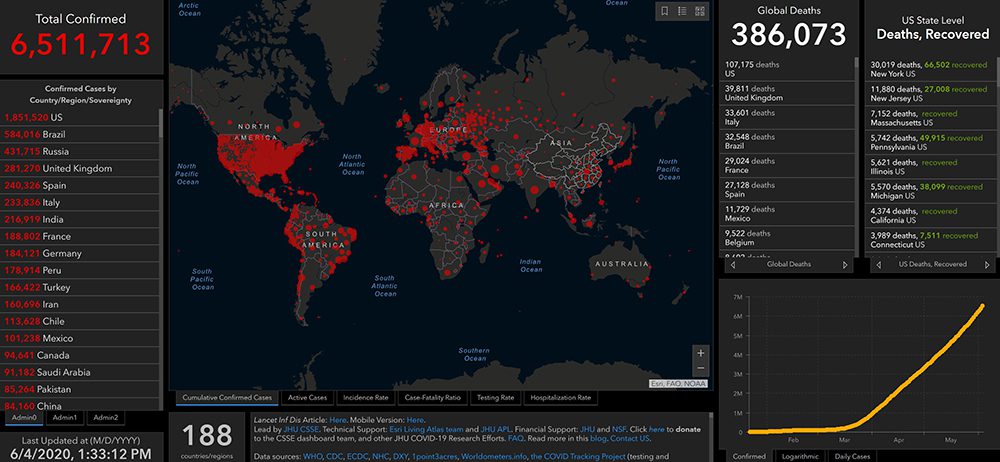This screenshot has width=1000, height=462.
Task: Open the basemap gallery grid icon
Action: click(700, 11)
